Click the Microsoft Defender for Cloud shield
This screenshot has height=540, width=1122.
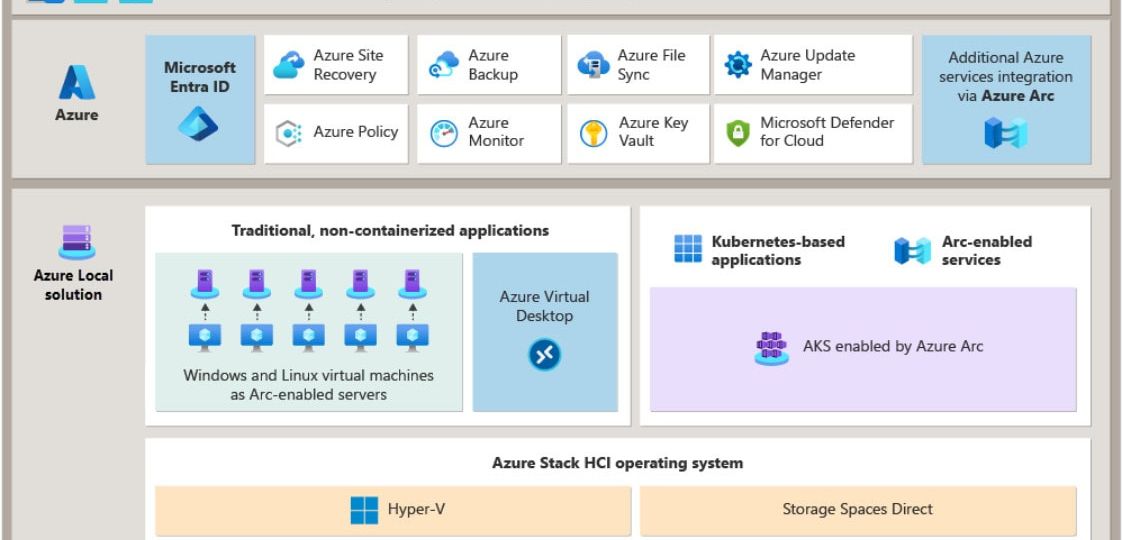click(x=737, y=133)
